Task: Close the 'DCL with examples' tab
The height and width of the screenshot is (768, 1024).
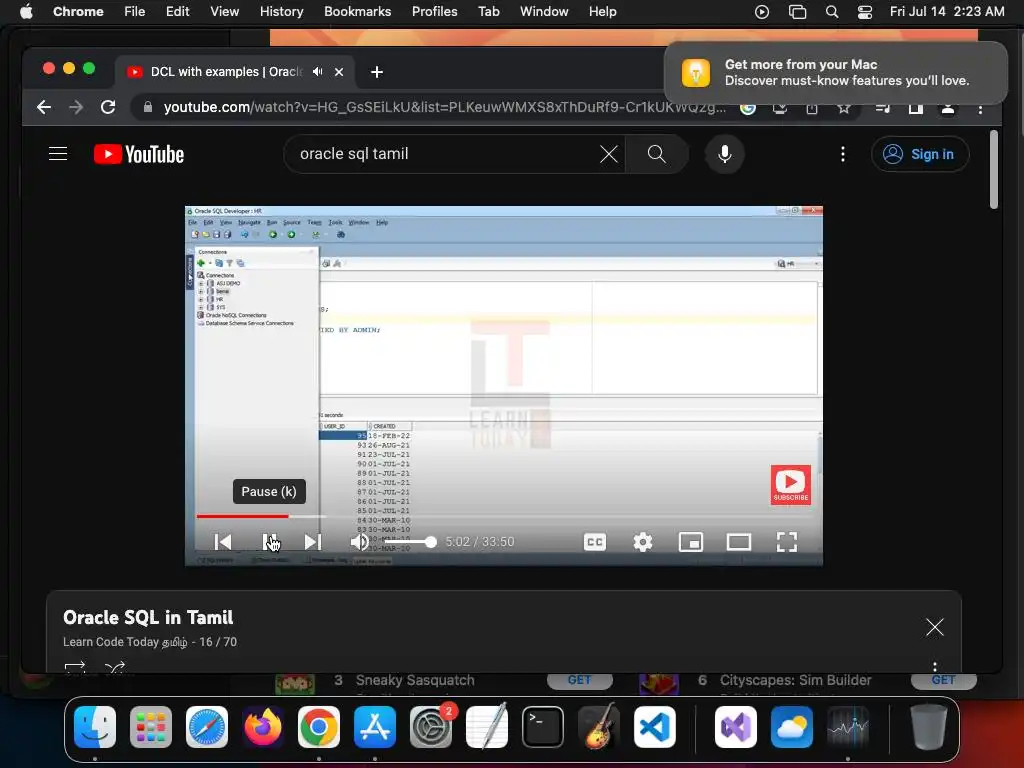Action: click(x=339, y=72)
